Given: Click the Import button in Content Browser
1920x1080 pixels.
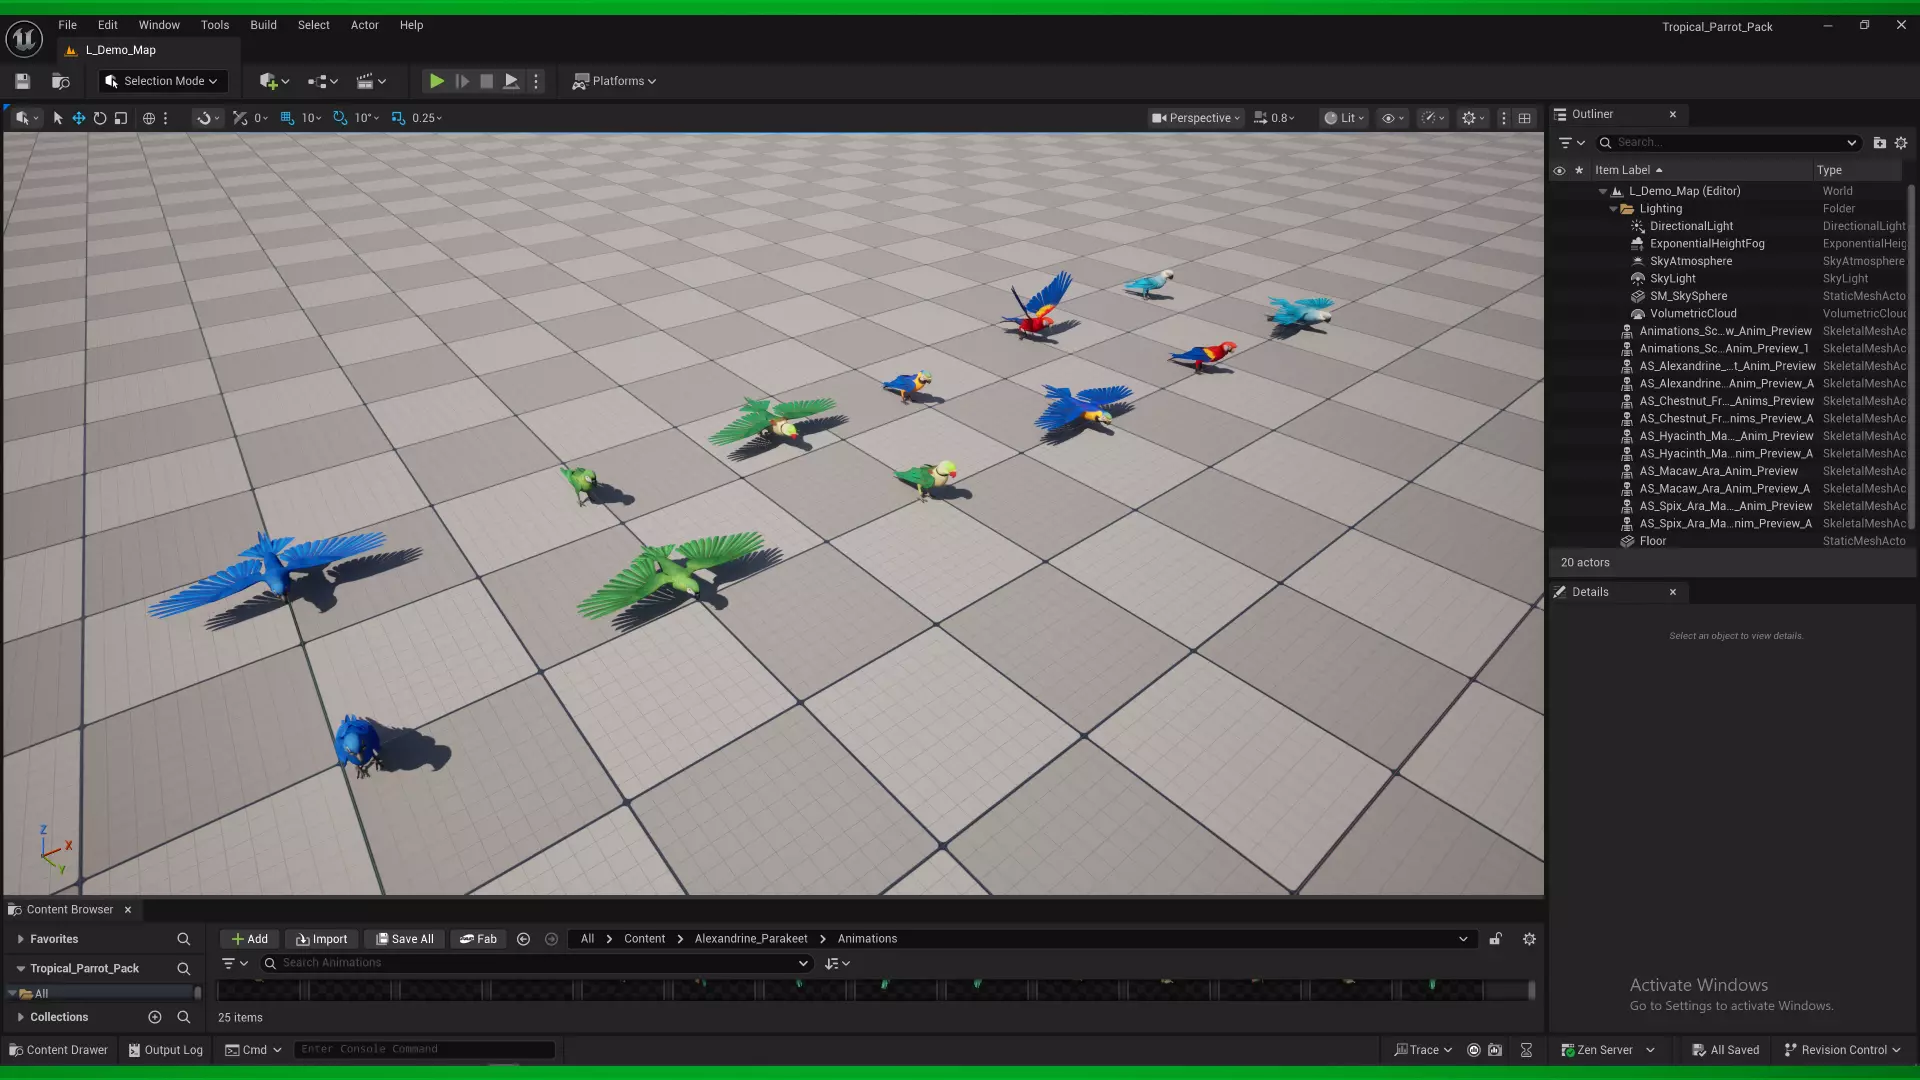Looking at the screenshot, I should coord(321,939).
